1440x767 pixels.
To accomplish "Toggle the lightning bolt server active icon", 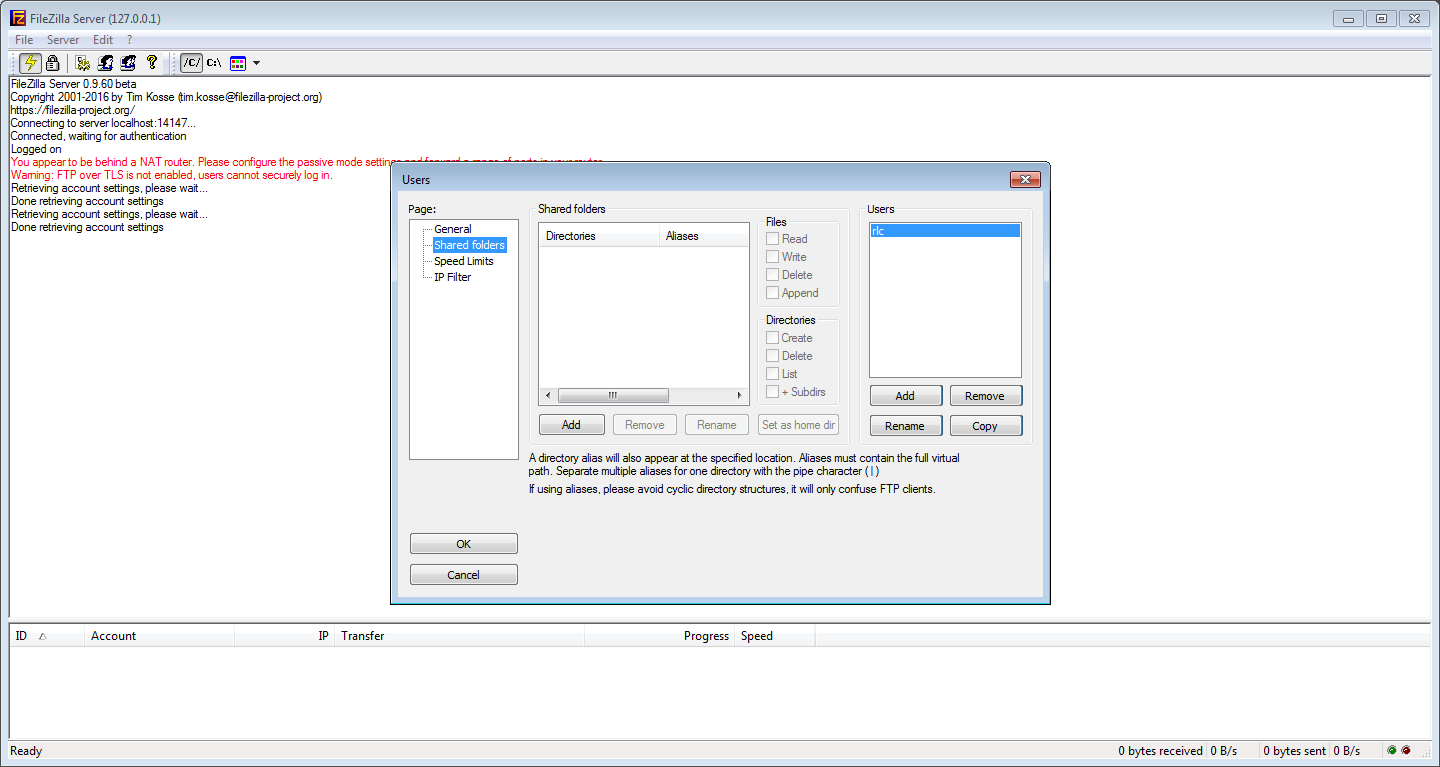I will pyautogui.click(x=30, y=62).
